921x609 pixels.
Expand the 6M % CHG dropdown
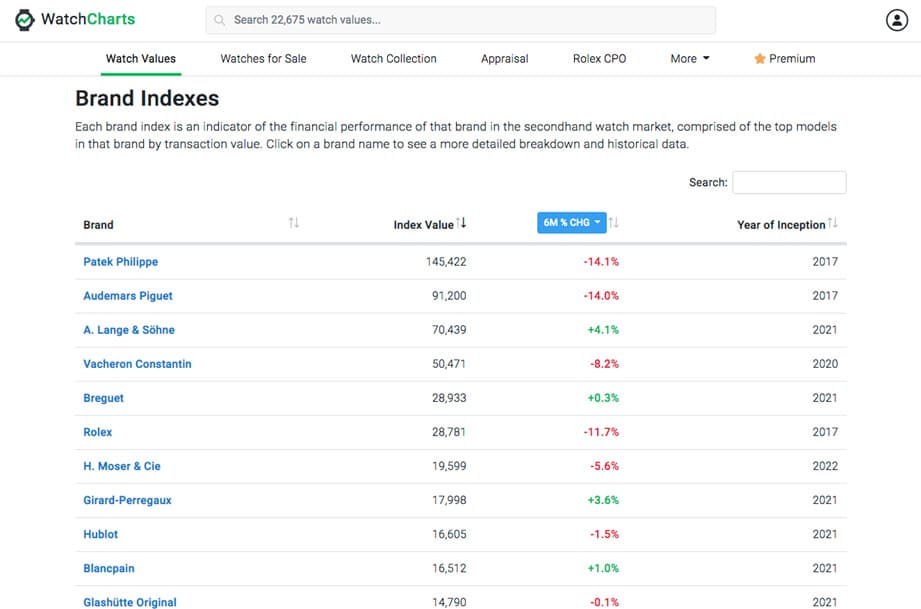(x=572, y=223)
